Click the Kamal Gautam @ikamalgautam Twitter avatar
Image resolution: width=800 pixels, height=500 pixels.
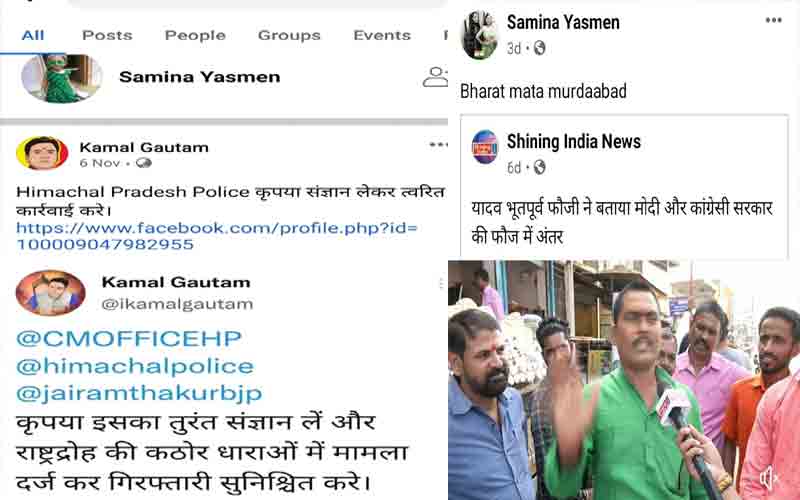[51, 293]
